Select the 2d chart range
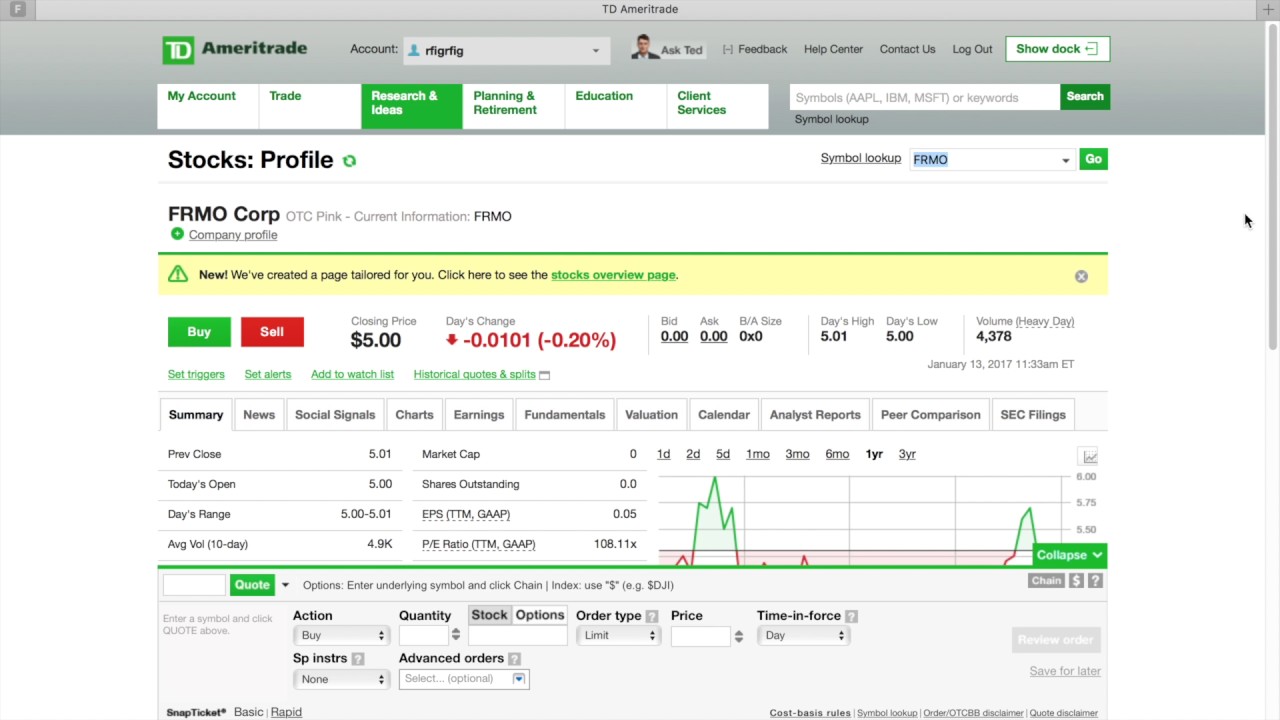The image size is (1280, 720). (x=693, y=454)
